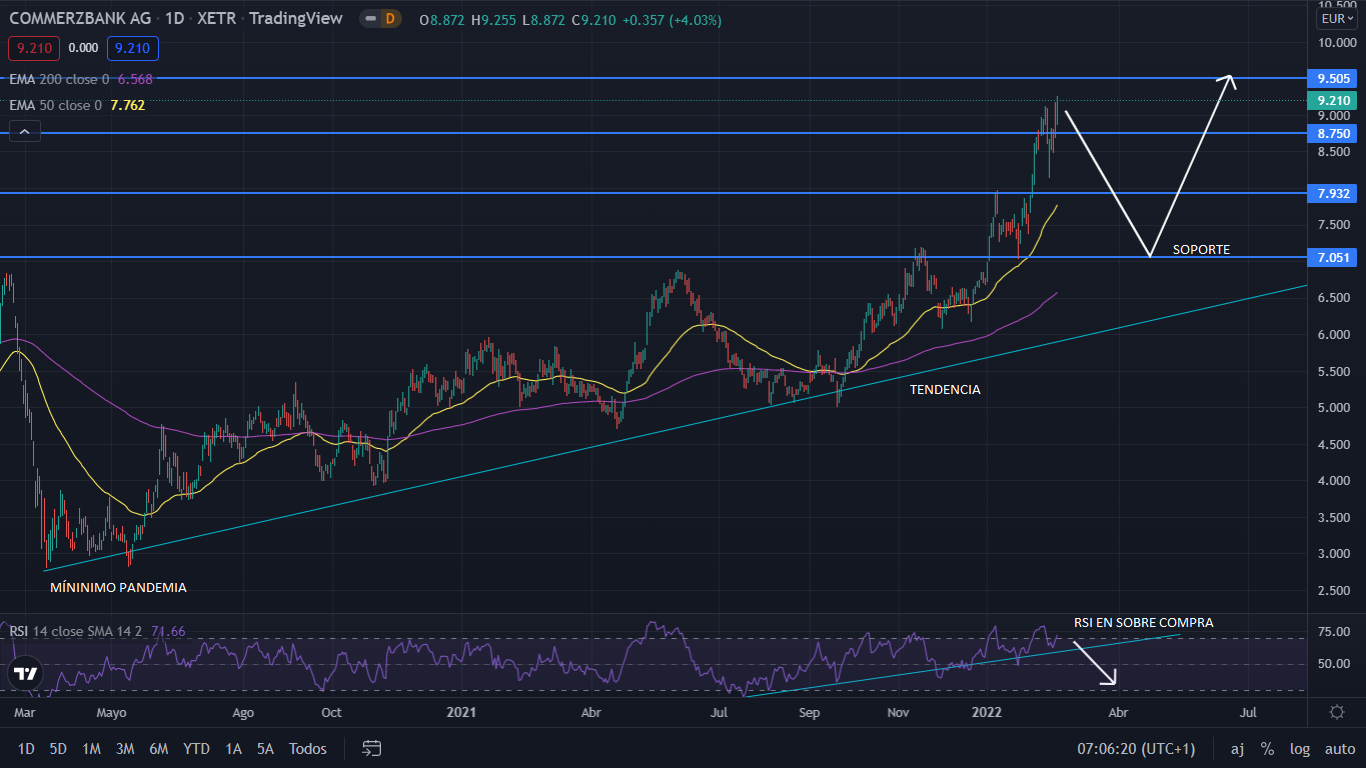
Task: Select the 6M time range
Action: pyautogui.click(x=158, y=748)
